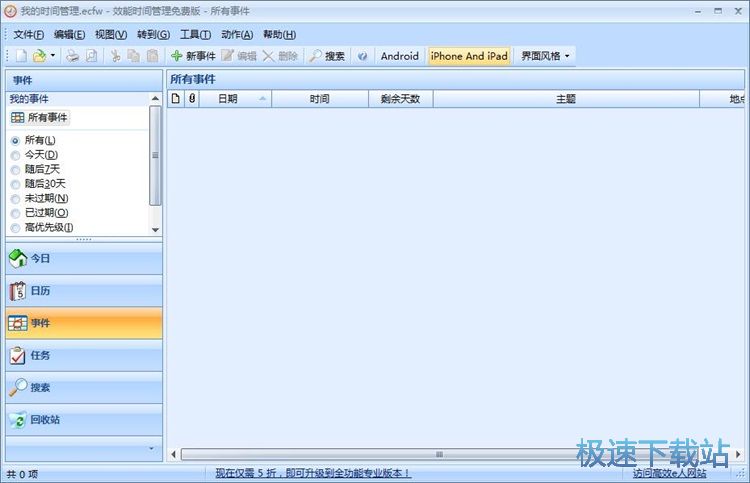The height and width of the screenshot is (483, 750).
Task: Sort by 日期 column header
Action: (235, 99)
